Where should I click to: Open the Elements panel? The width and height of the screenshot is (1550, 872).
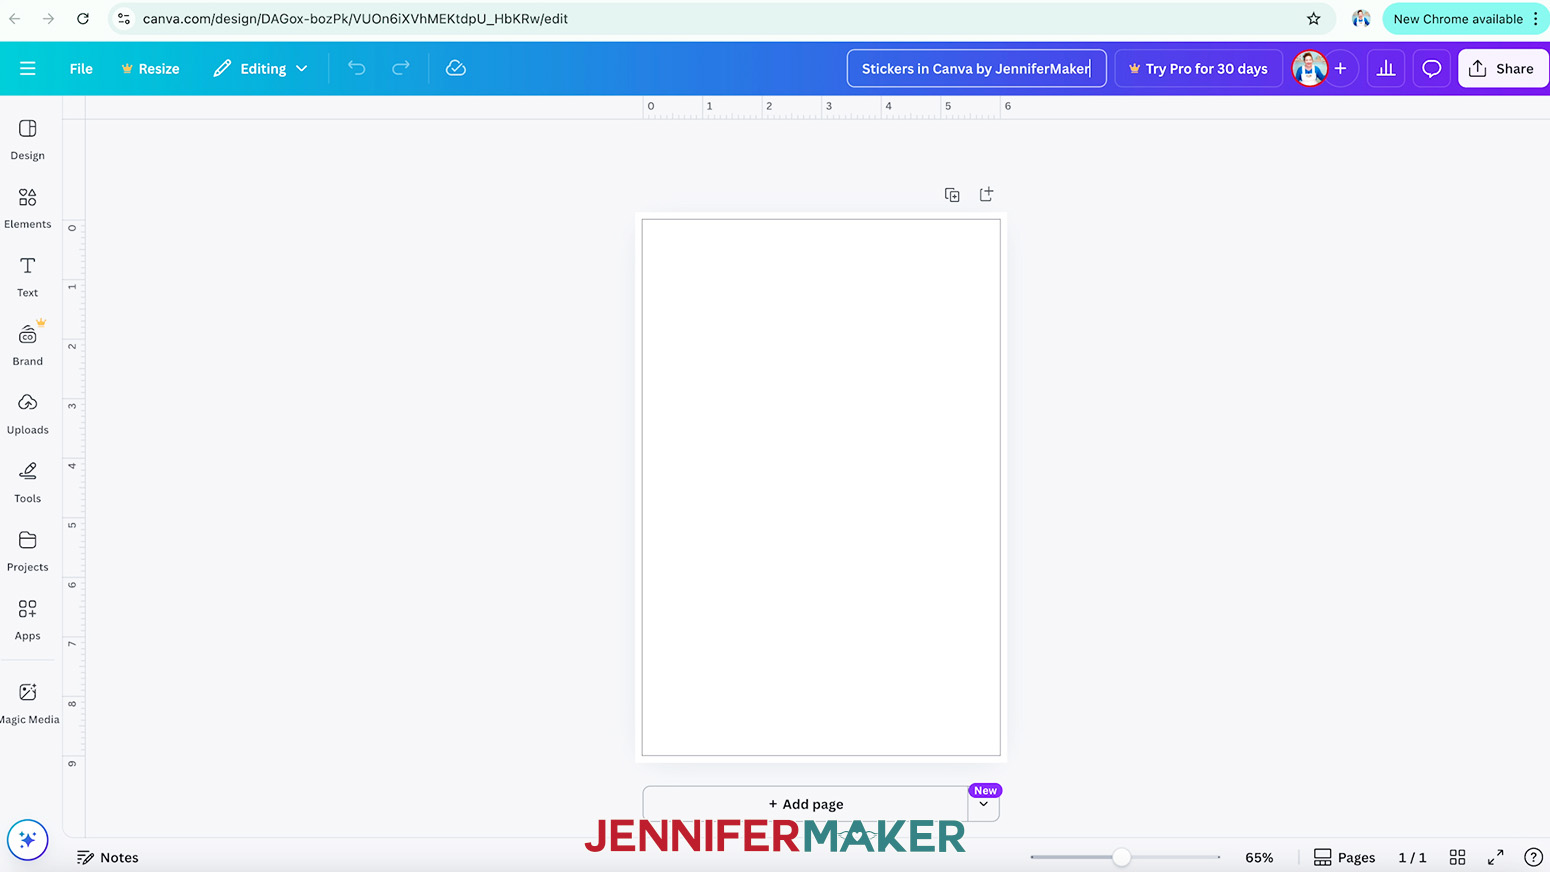coord(28,209)
